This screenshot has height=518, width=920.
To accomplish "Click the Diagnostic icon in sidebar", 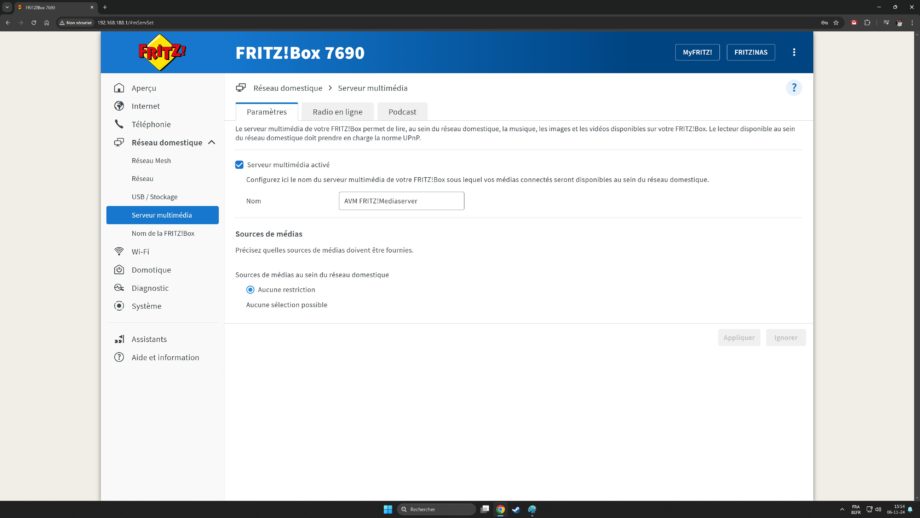I will point(119,288).
